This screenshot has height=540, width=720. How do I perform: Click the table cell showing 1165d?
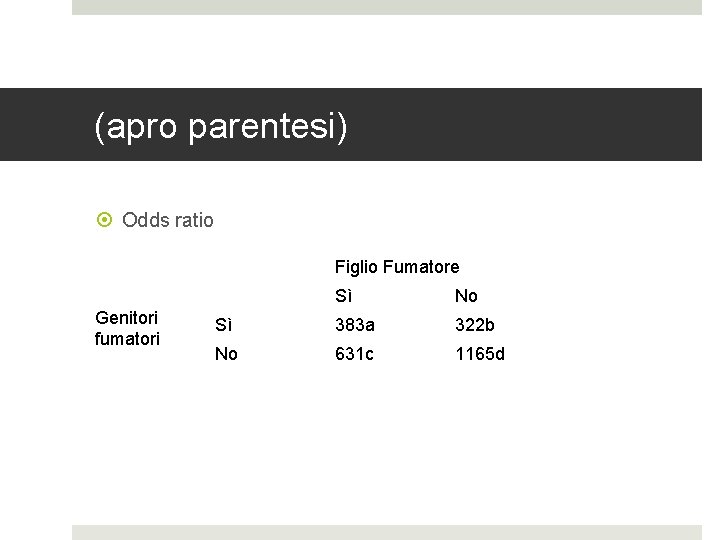[480, 354]
